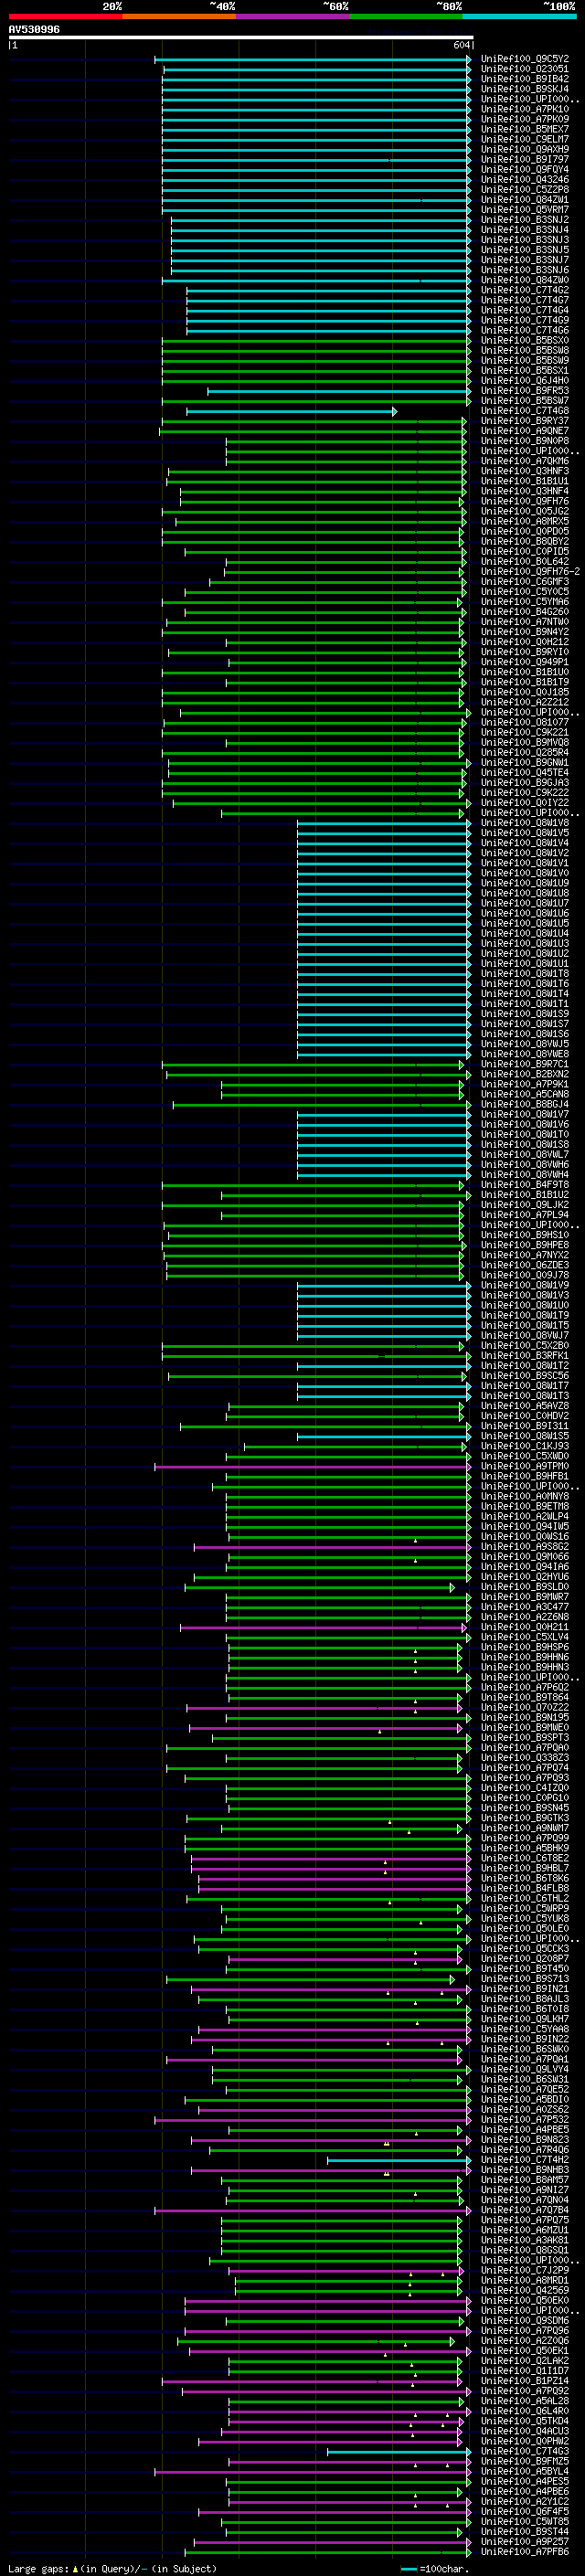
Task: Select hit label UniRef100_B9ST44
Action: [525, 2532]
